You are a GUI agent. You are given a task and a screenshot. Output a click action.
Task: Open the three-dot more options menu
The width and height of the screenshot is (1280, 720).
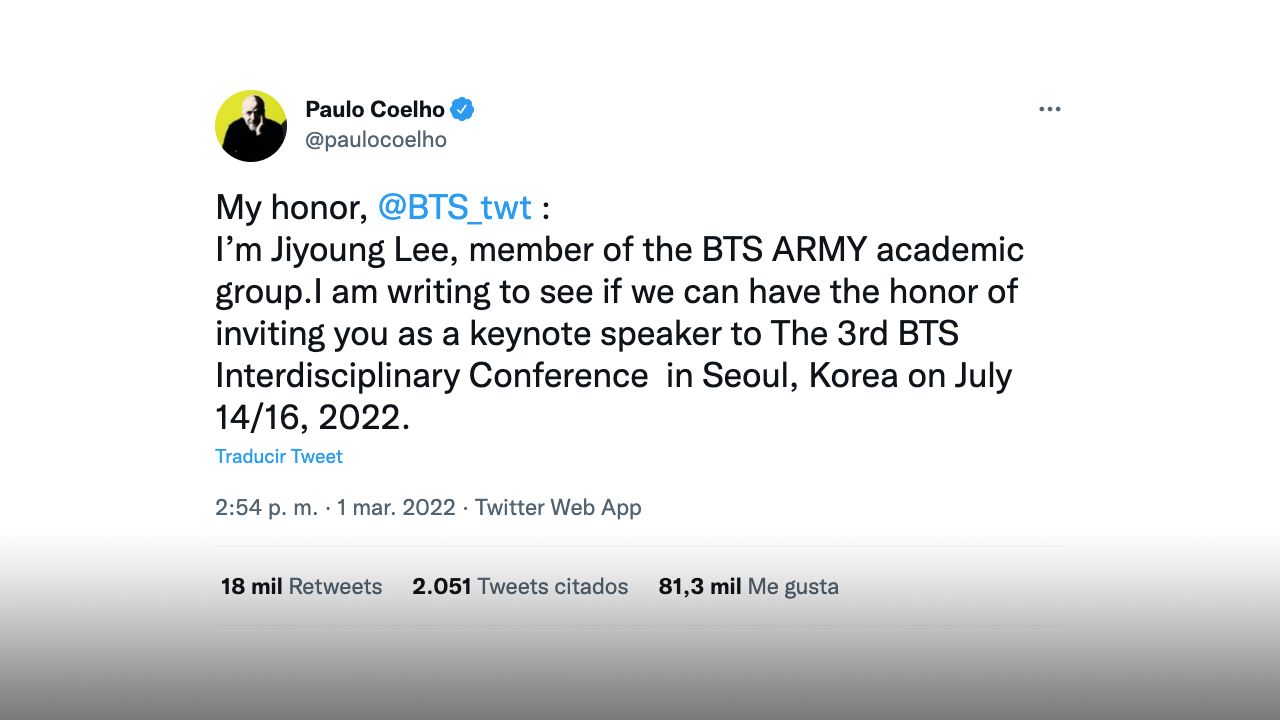click(1049, 109)
